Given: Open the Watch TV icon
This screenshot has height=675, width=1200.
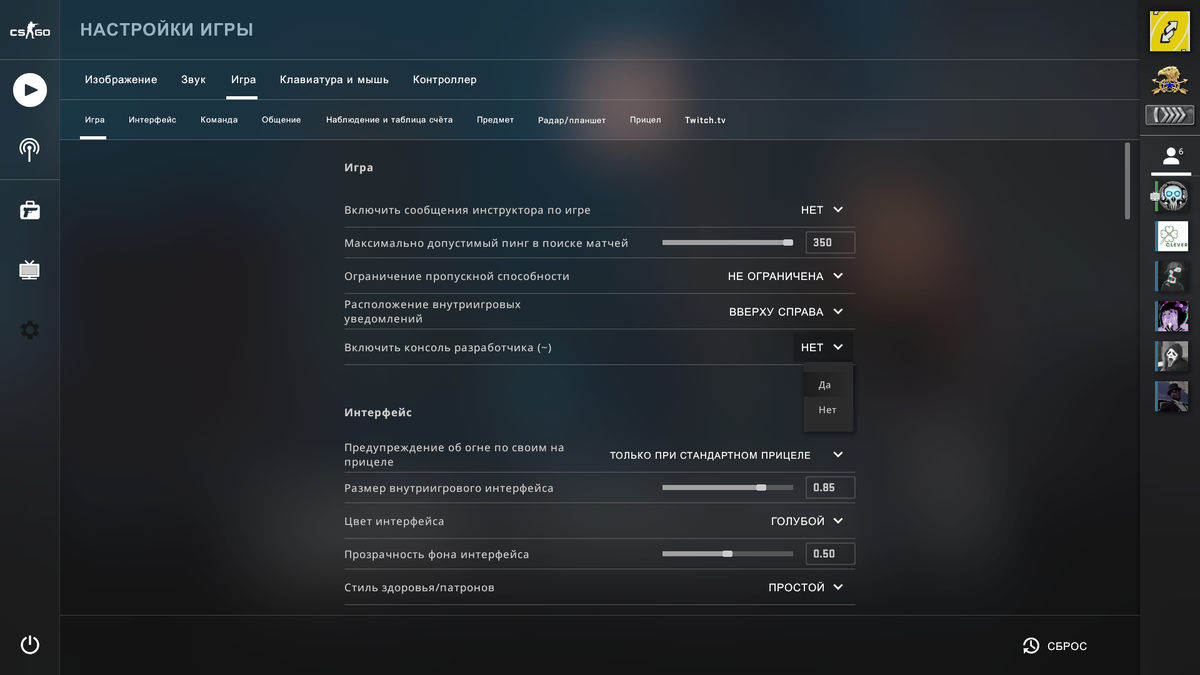Looking at the screenshot, I should coord(30,270).
